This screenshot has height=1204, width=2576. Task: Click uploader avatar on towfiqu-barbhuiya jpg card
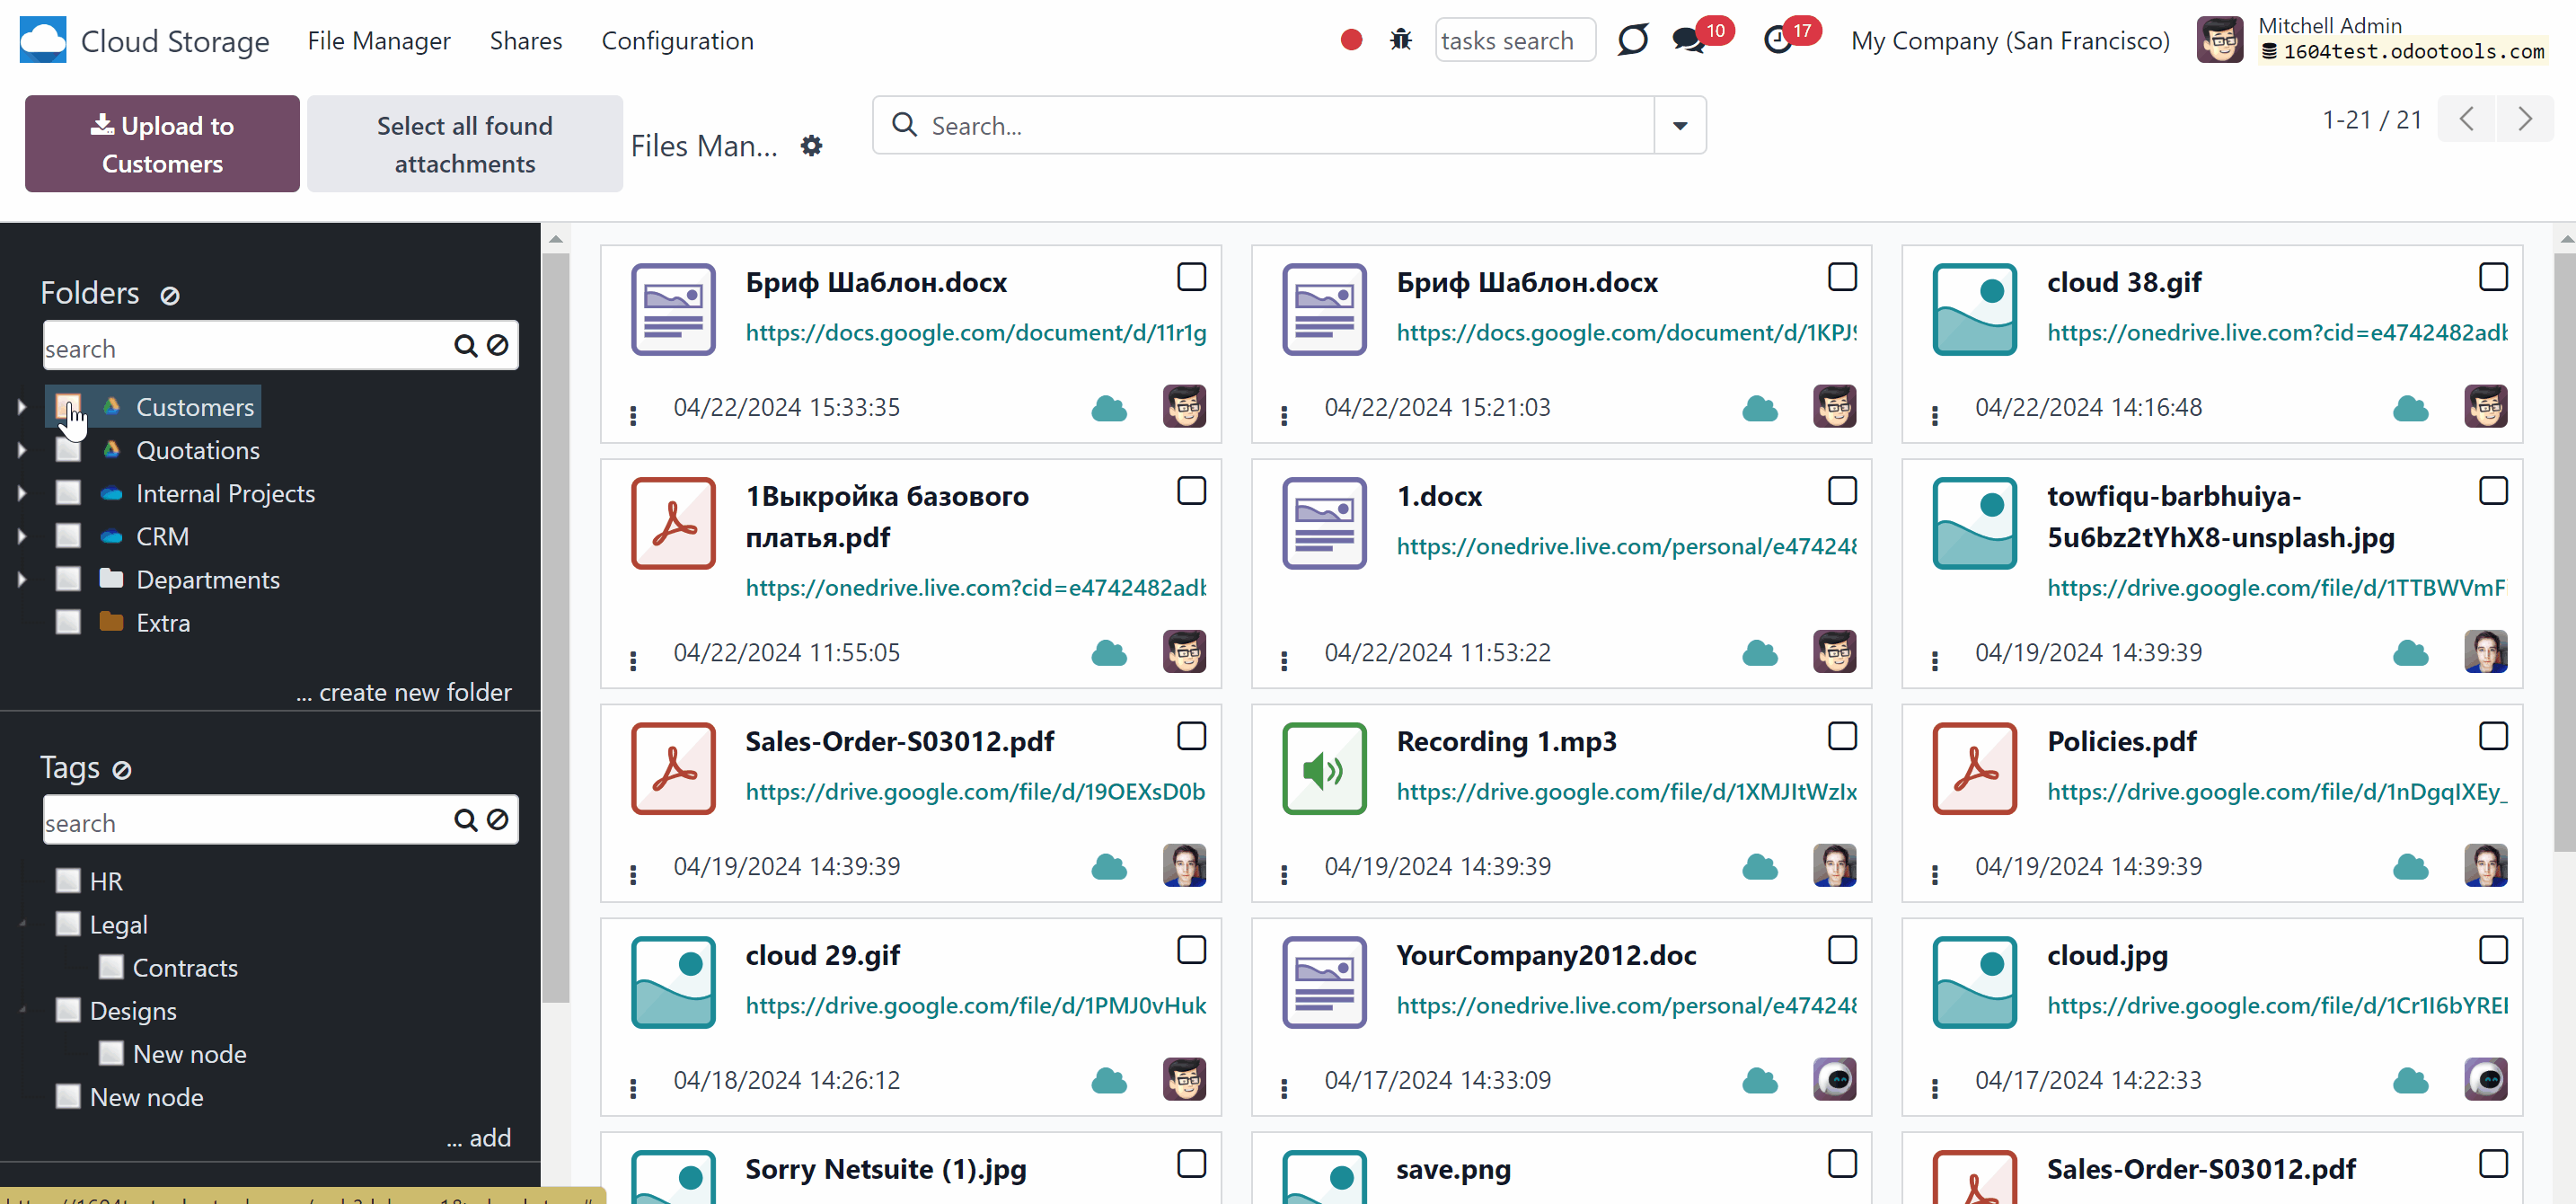click(2486, 651)
